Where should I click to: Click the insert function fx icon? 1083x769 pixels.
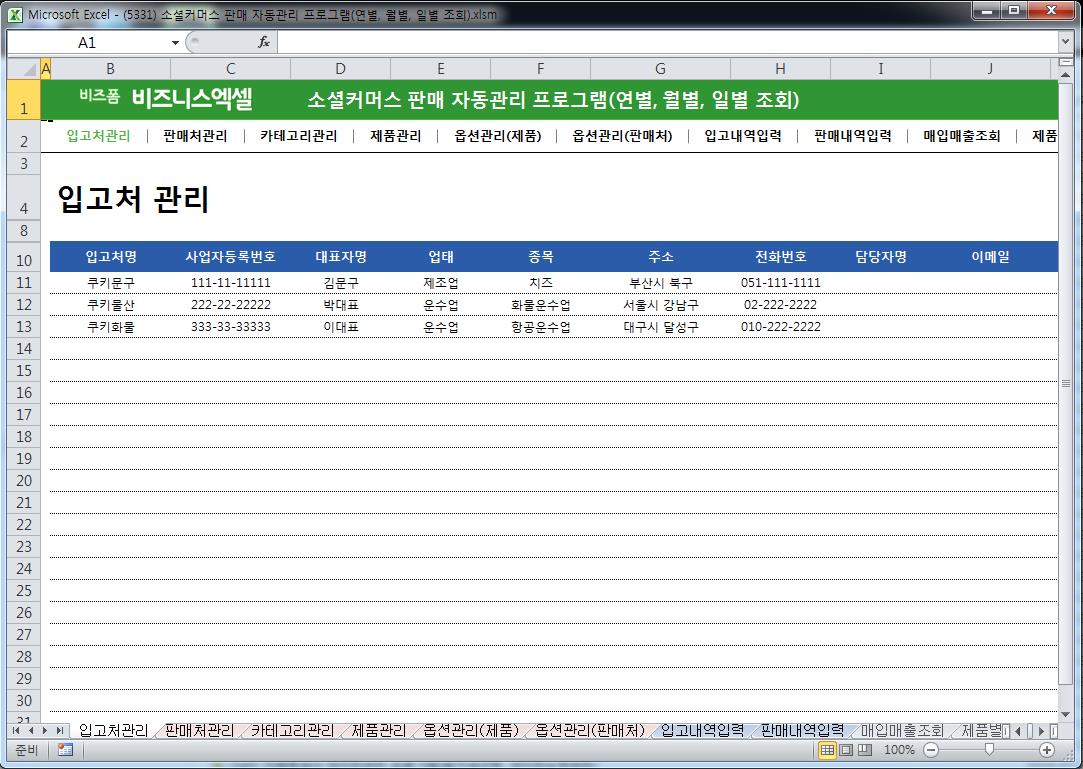pyautogui.click(x=264, y=42)
